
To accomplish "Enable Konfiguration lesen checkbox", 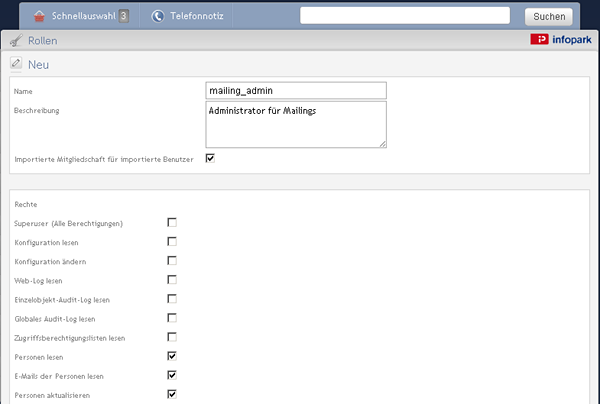I will coord(172,241).
